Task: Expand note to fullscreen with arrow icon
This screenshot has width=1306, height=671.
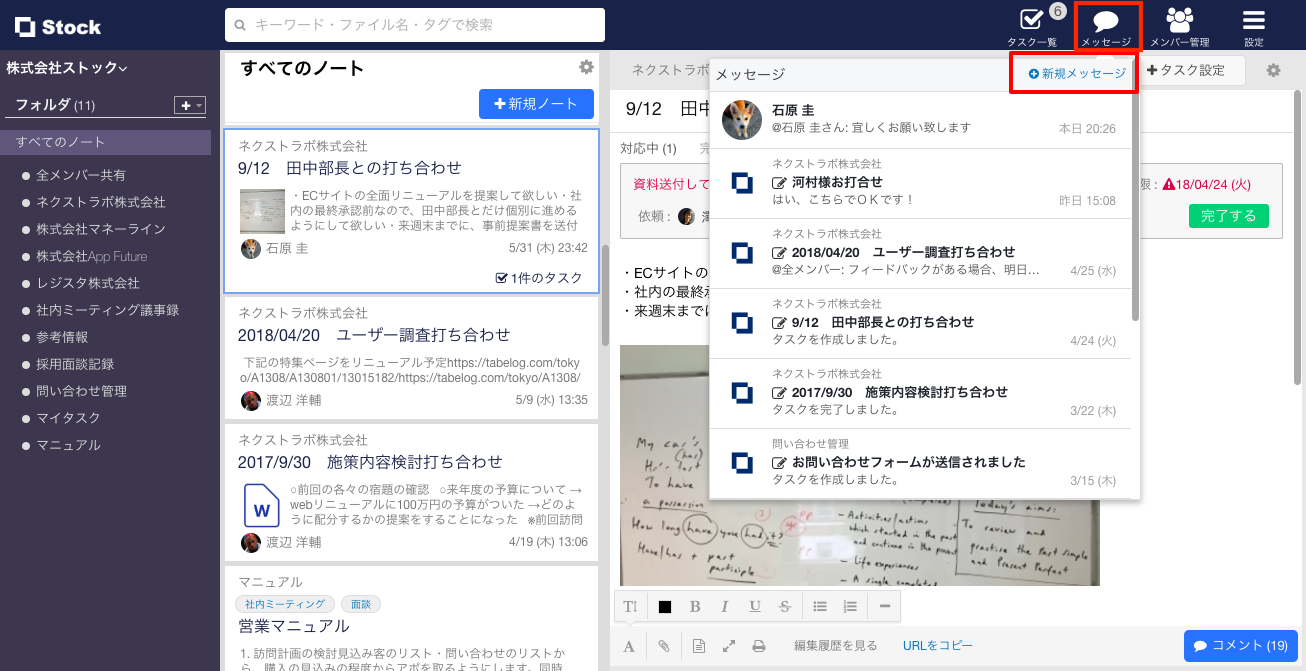Action: [x=727, y=645]
